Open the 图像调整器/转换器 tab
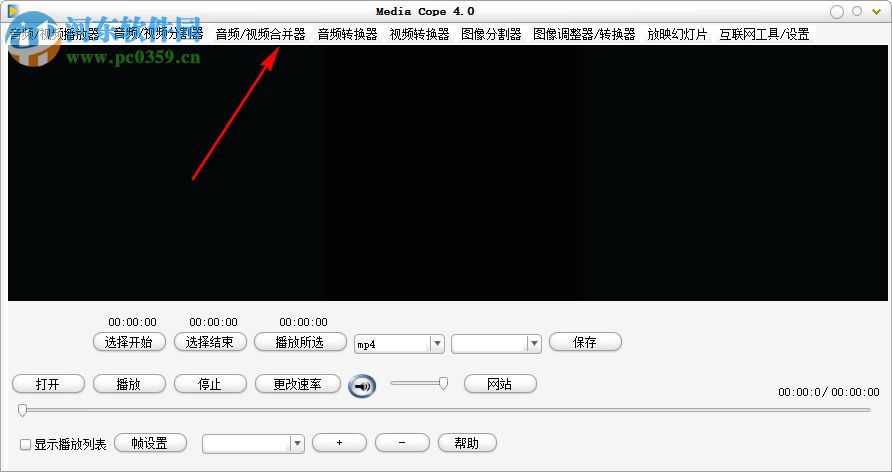 pyautogui.click(x=584, y=34)
